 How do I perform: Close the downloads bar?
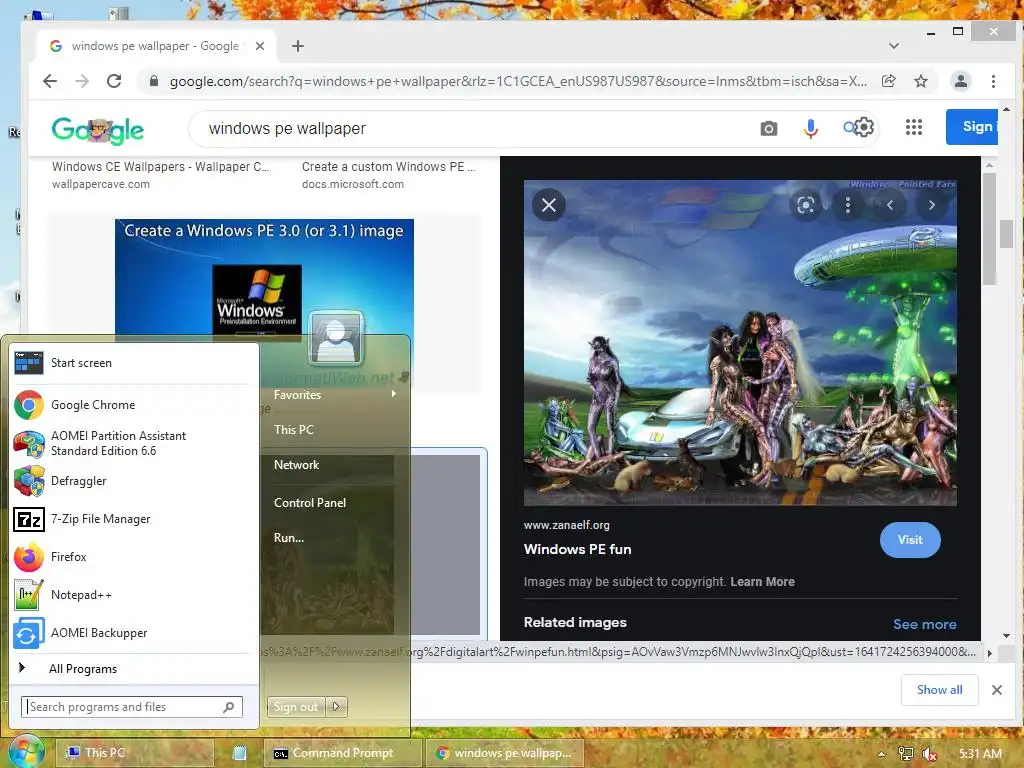(997, 690)
